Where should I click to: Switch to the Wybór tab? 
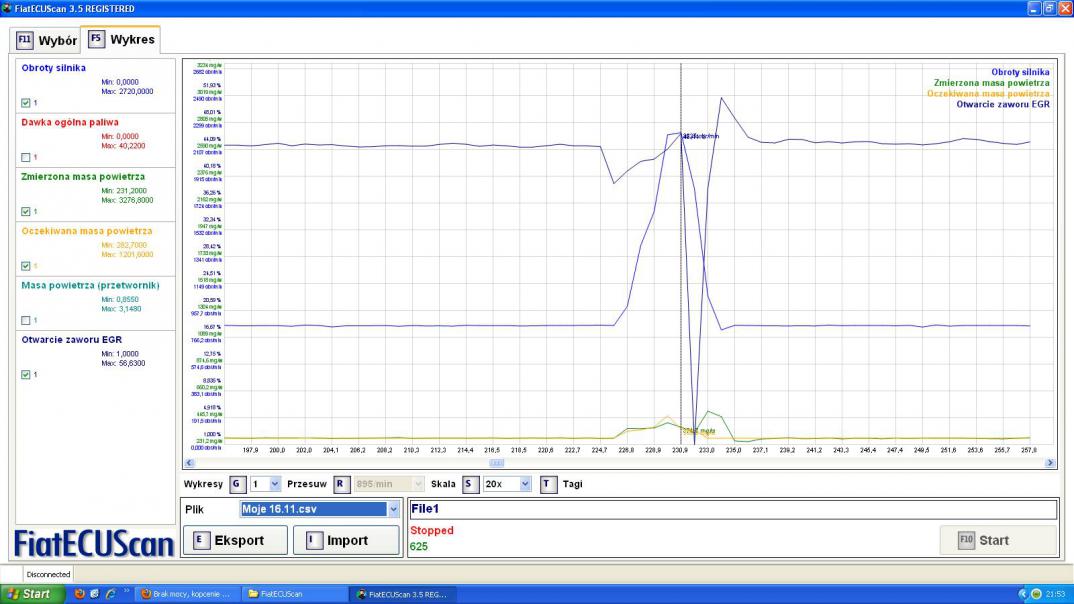46,41
